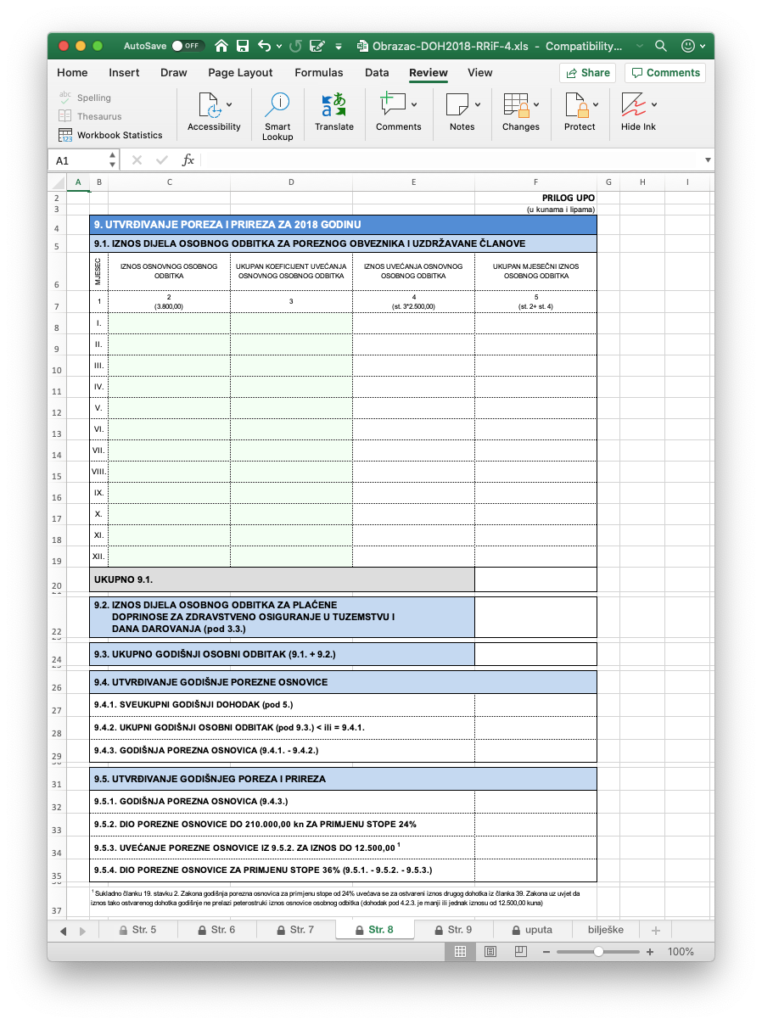Open the formula bar expand arrow

(708, 160)
